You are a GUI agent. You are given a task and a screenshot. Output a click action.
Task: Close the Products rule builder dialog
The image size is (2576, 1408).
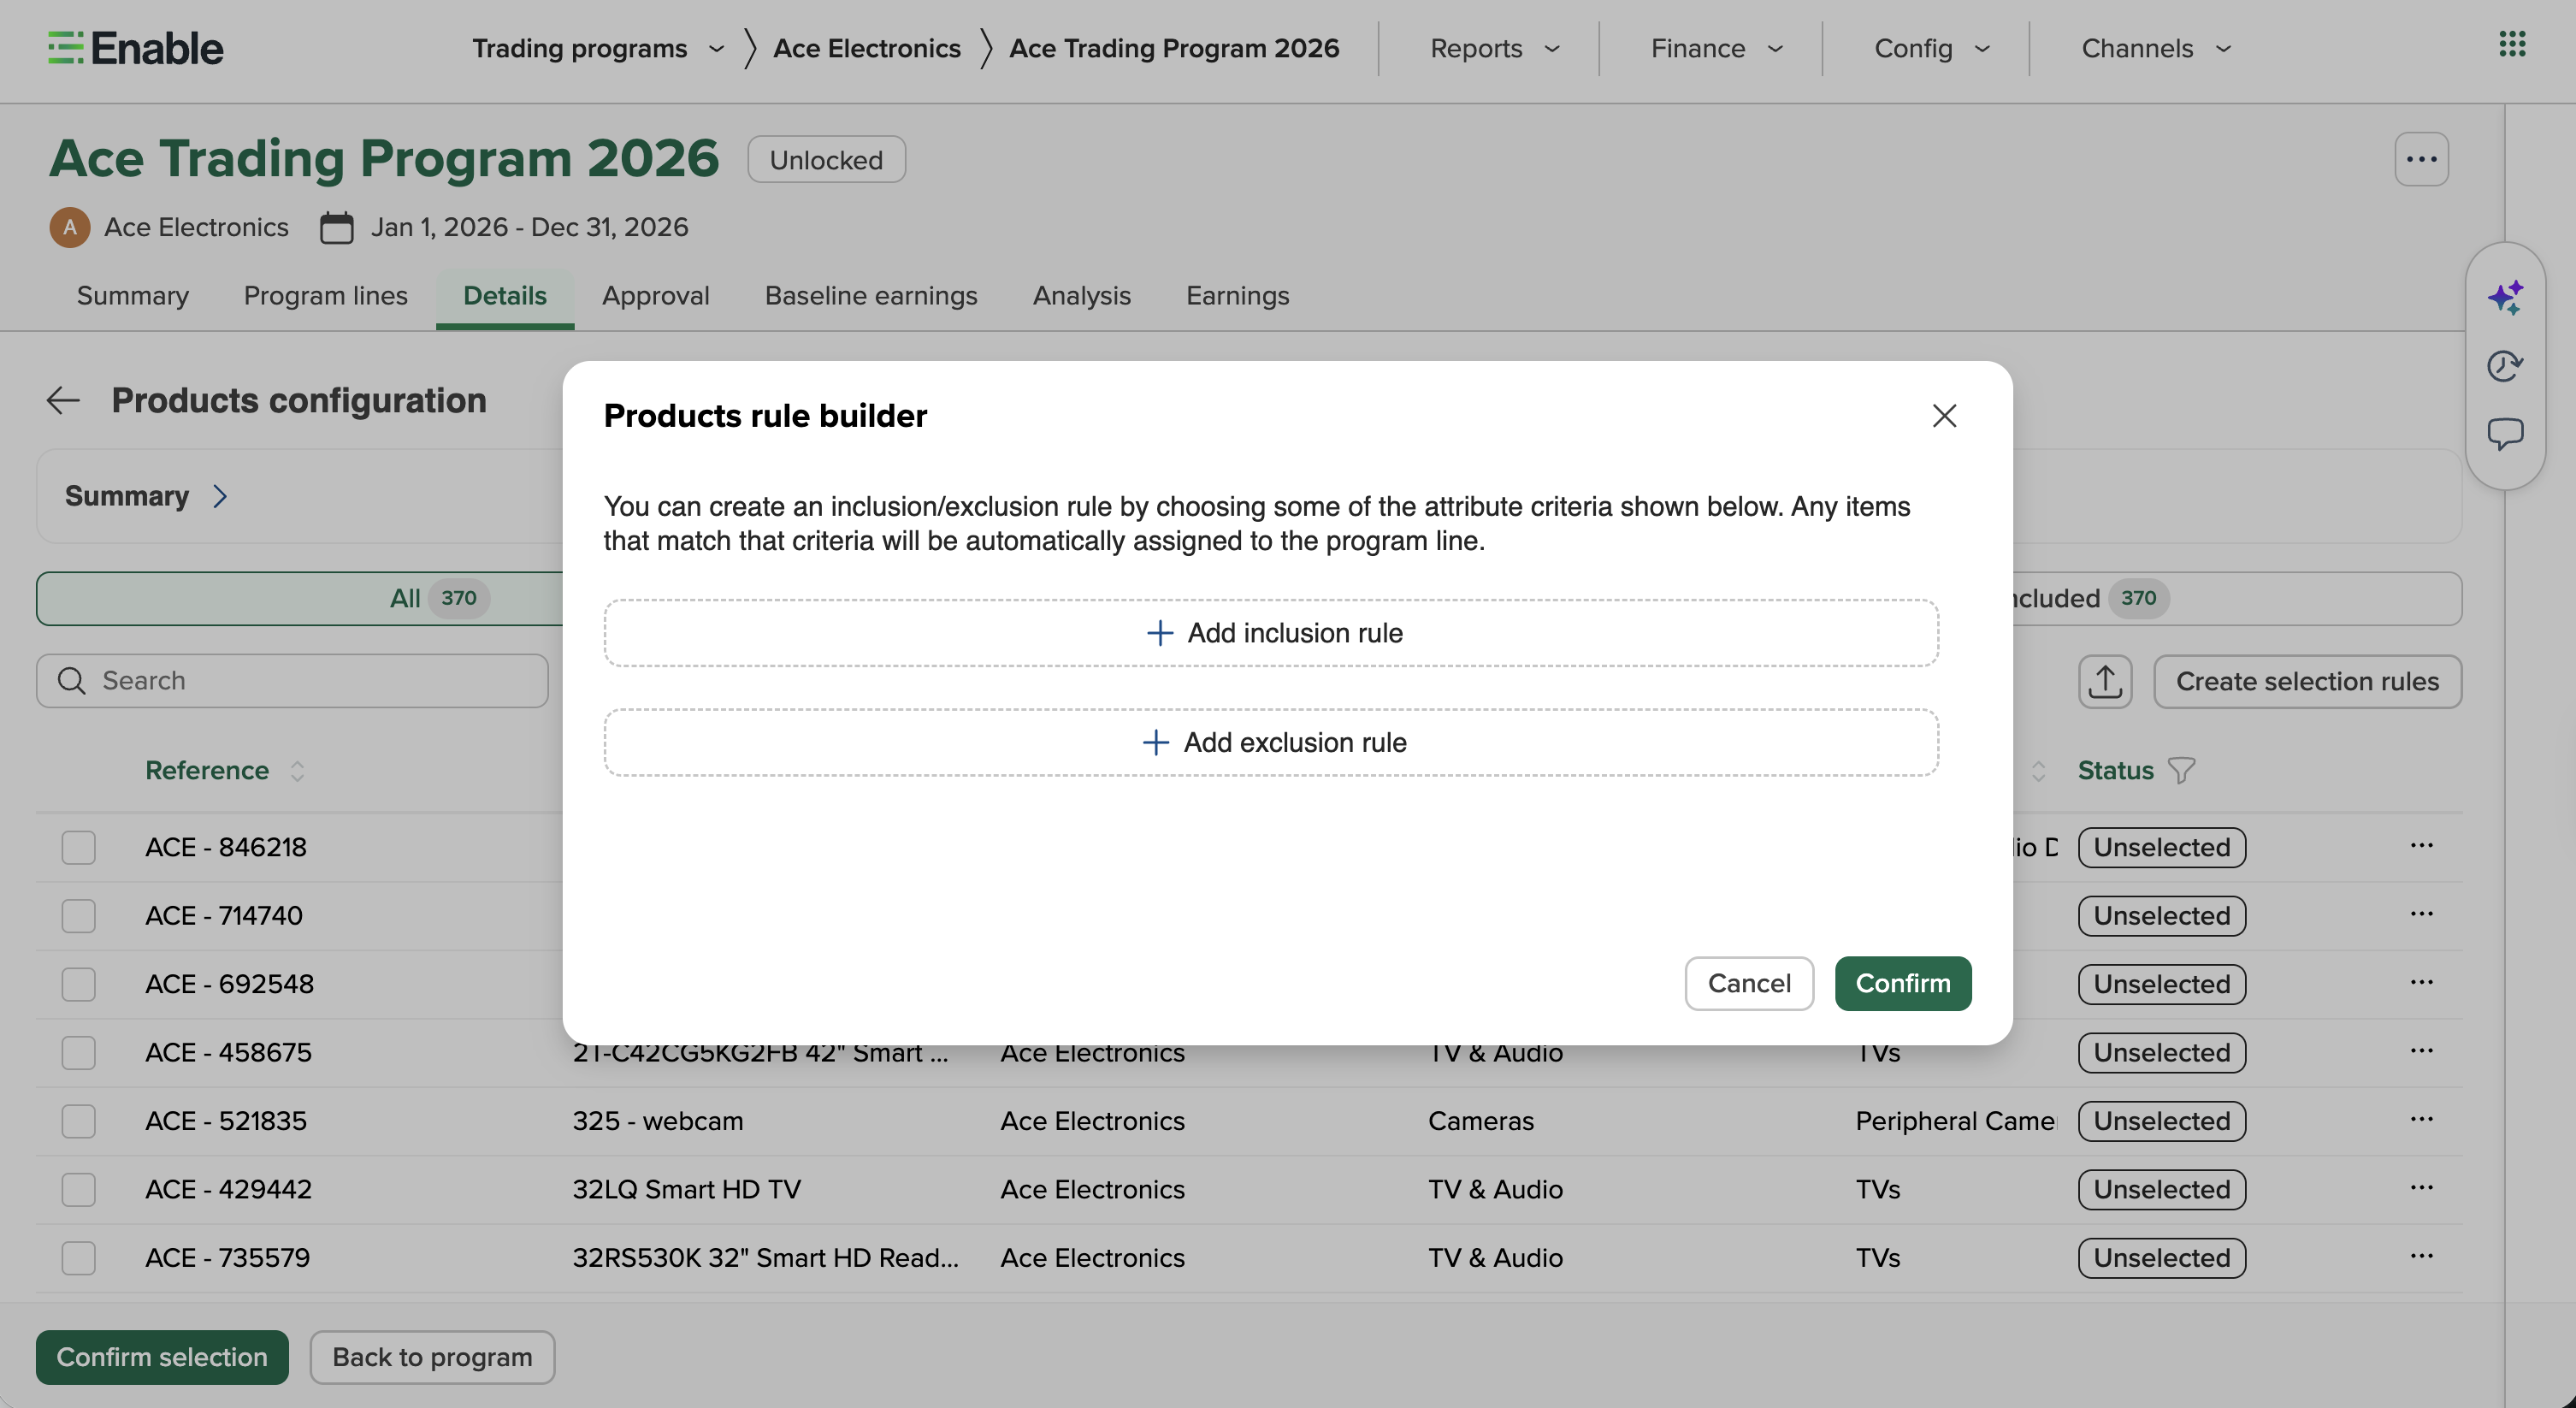click(x=1944, y=416)
